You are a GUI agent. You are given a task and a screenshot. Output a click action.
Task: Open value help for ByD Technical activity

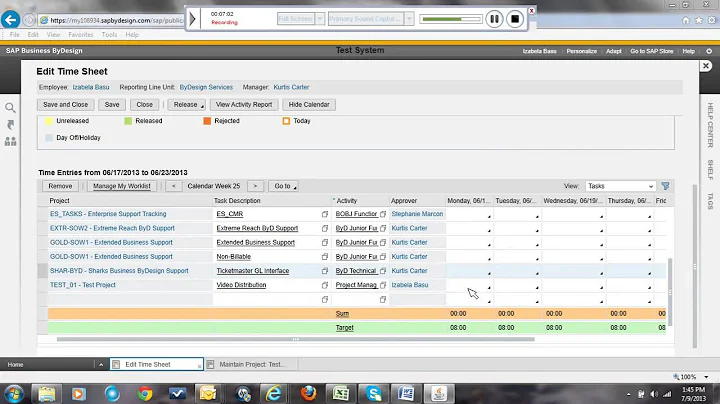click(383, 271)
